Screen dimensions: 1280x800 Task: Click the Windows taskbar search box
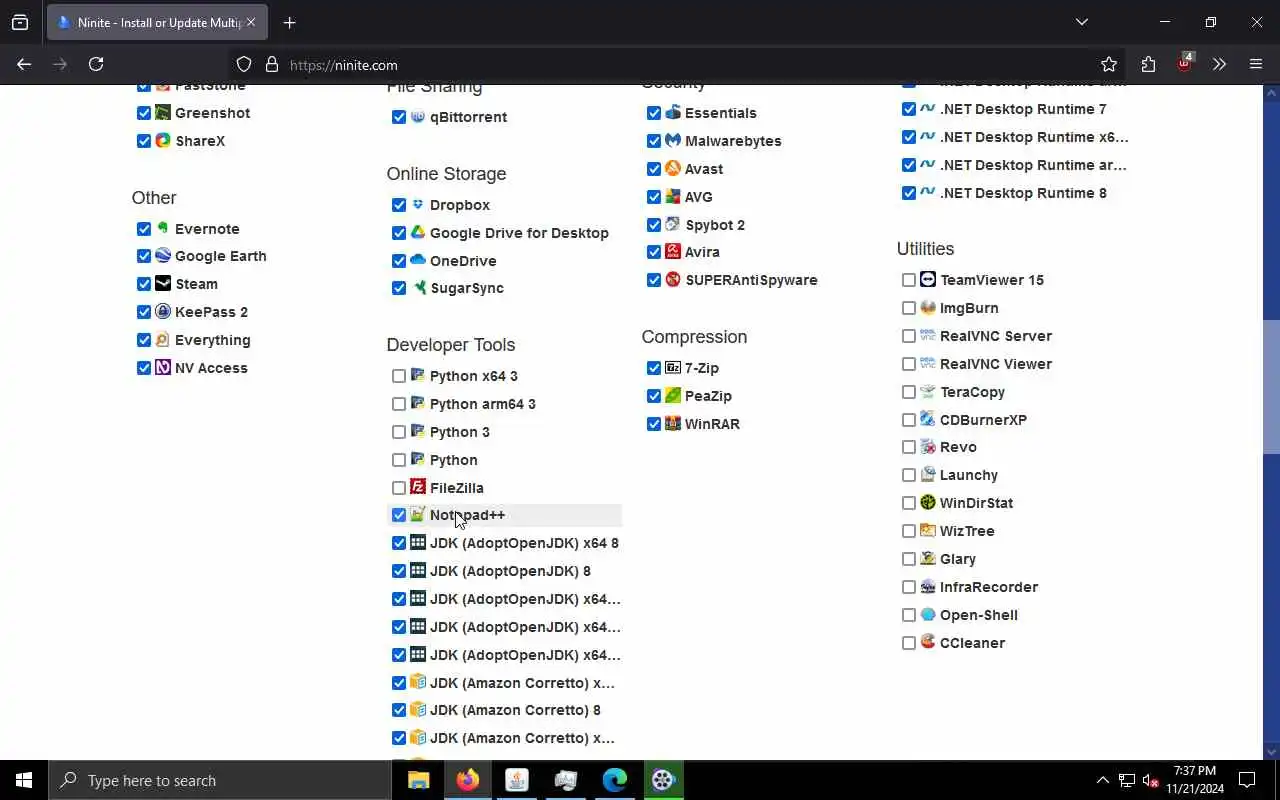click(x=220, y=780)
